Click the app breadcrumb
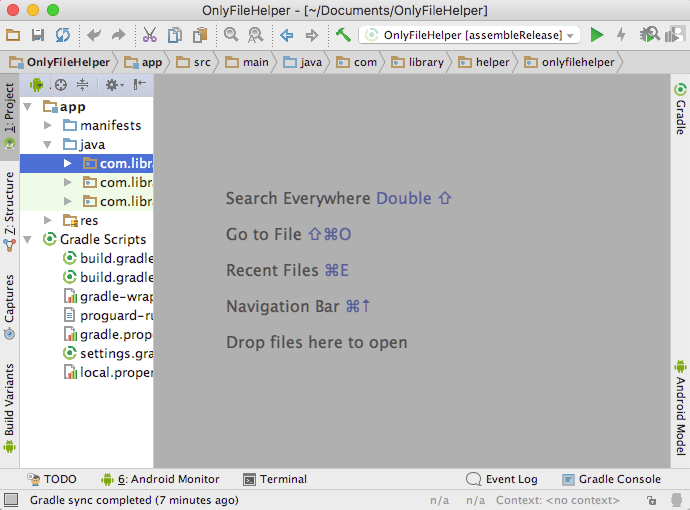Screen dimensions: 690x510 tap(143, 62)
